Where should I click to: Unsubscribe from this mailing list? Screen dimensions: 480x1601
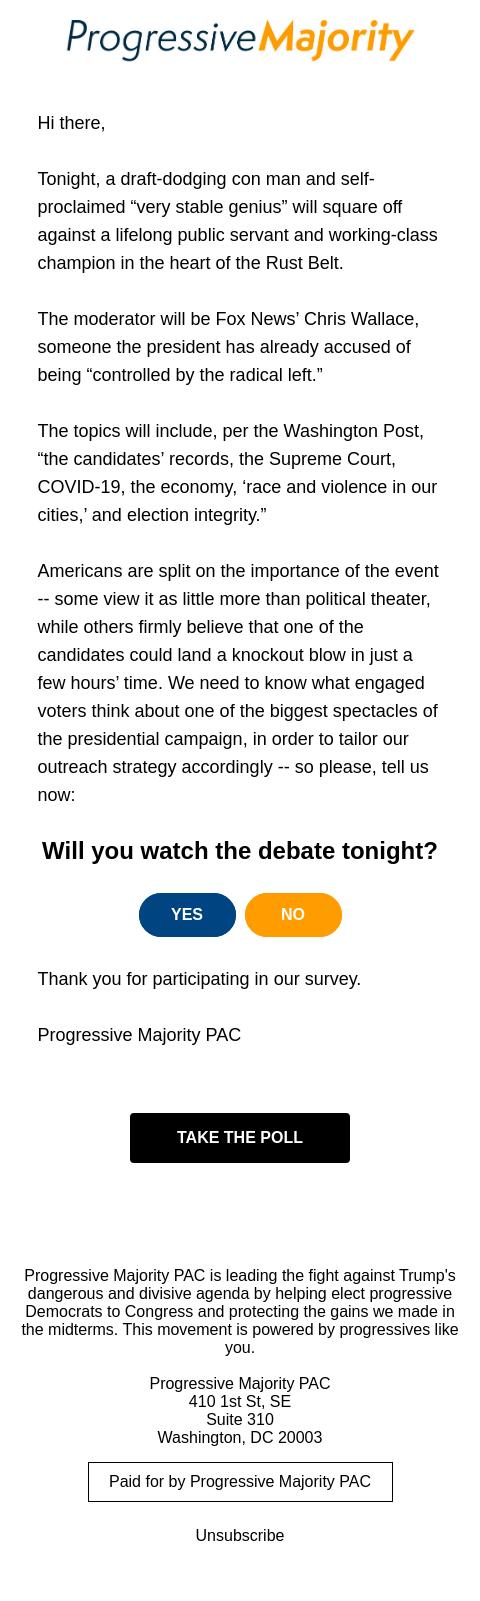click(240, 1535)
